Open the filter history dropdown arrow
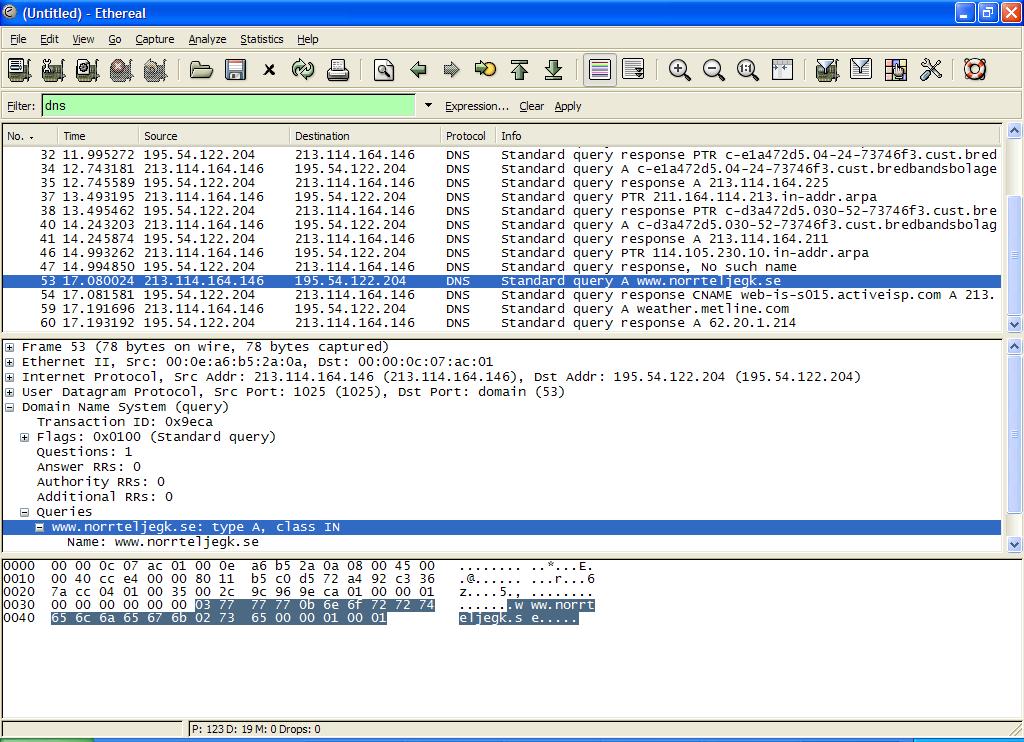 coord(428,105)
